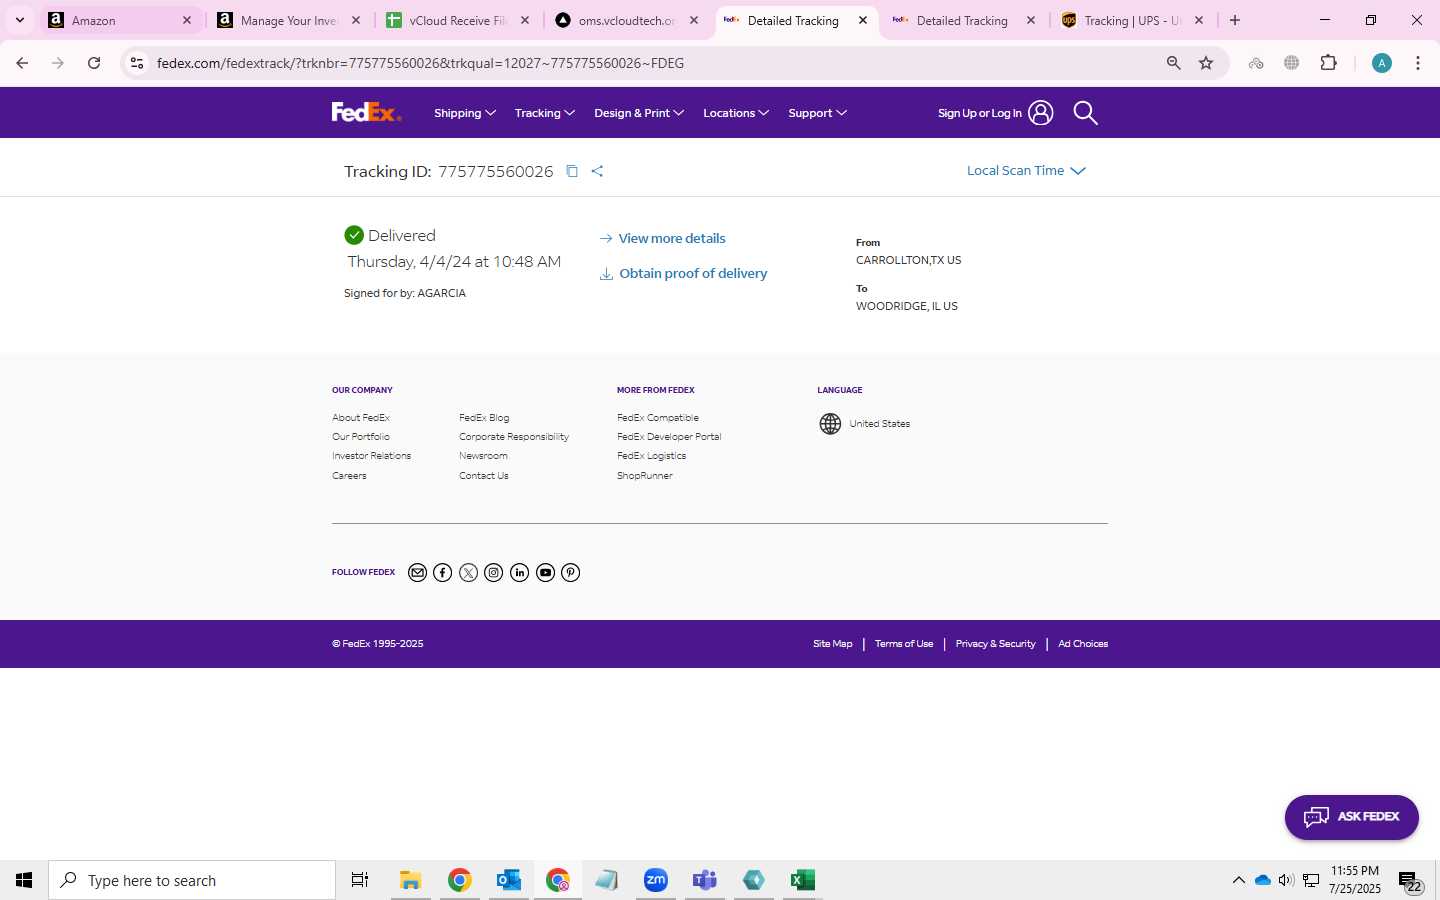Copy the tracking ID number icon
The height and width of the screenshot is (900, 1440).
pos(572,171)
